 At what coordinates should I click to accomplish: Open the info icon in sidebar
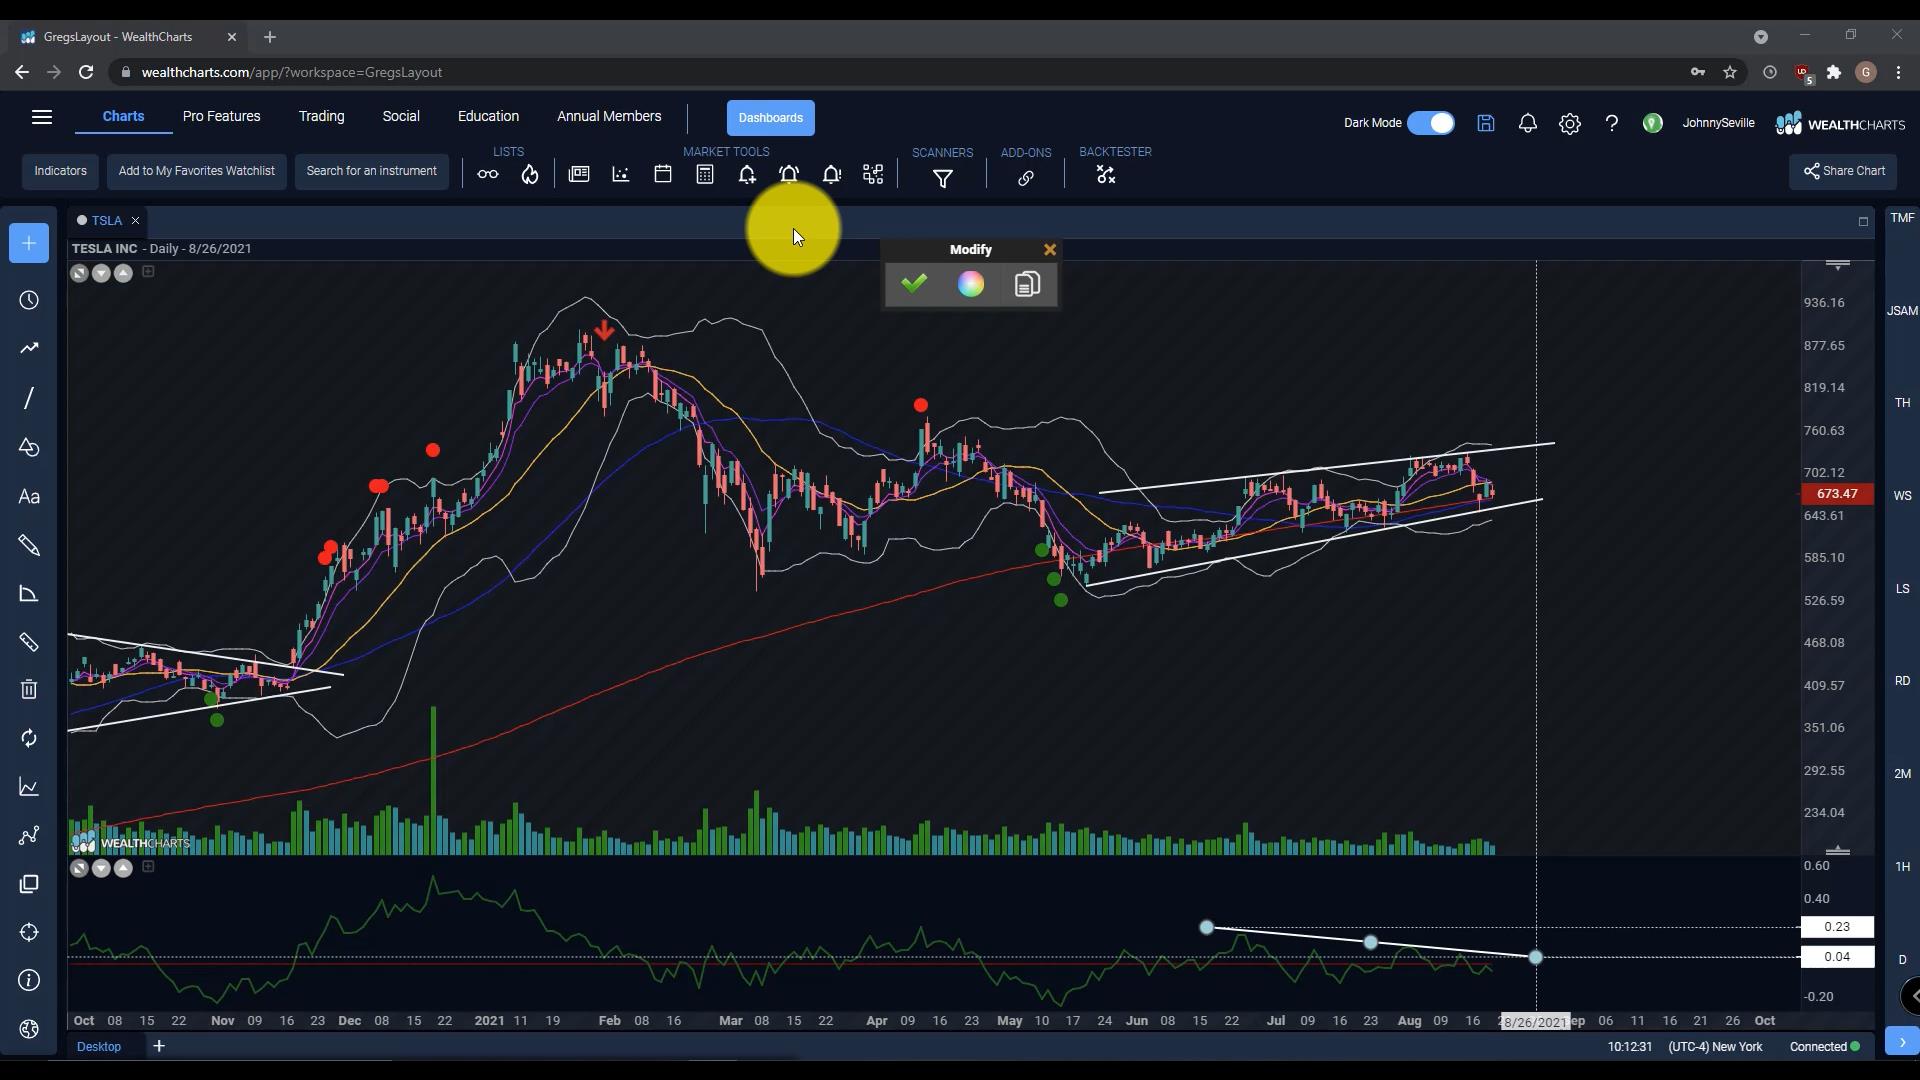click(x=29, y=980)
